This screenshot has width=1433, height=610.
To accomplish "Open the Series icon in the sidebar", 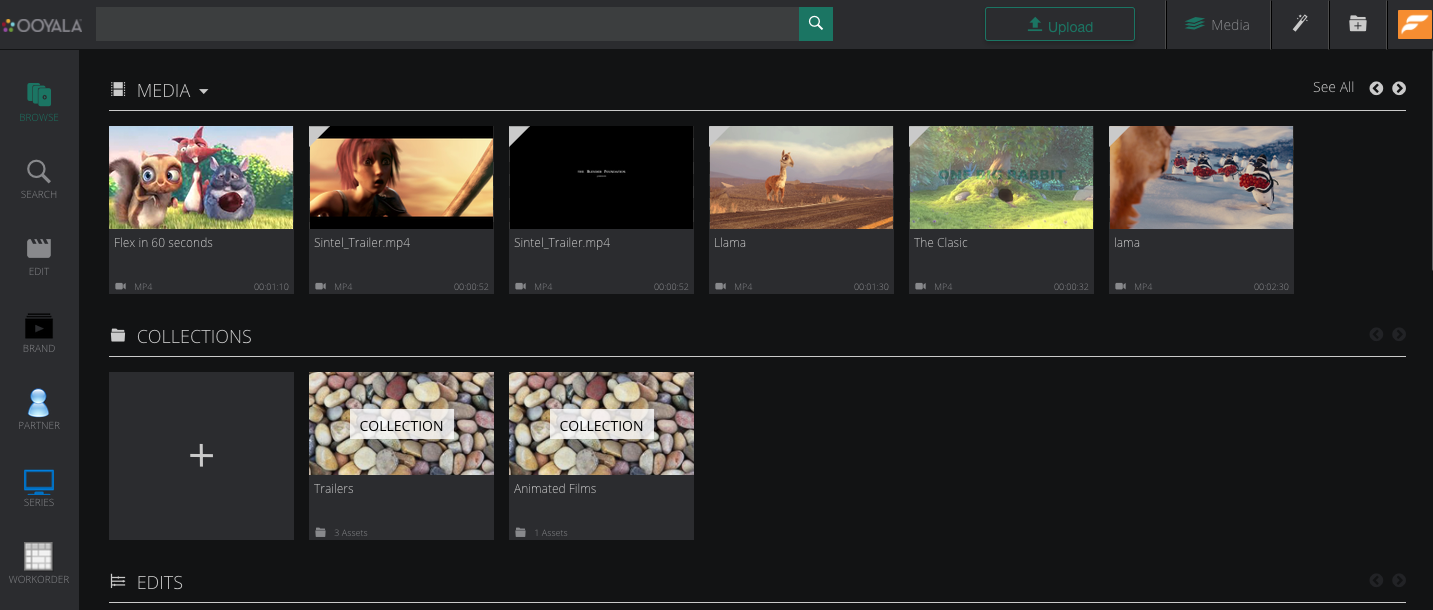I will pos(38,481).
